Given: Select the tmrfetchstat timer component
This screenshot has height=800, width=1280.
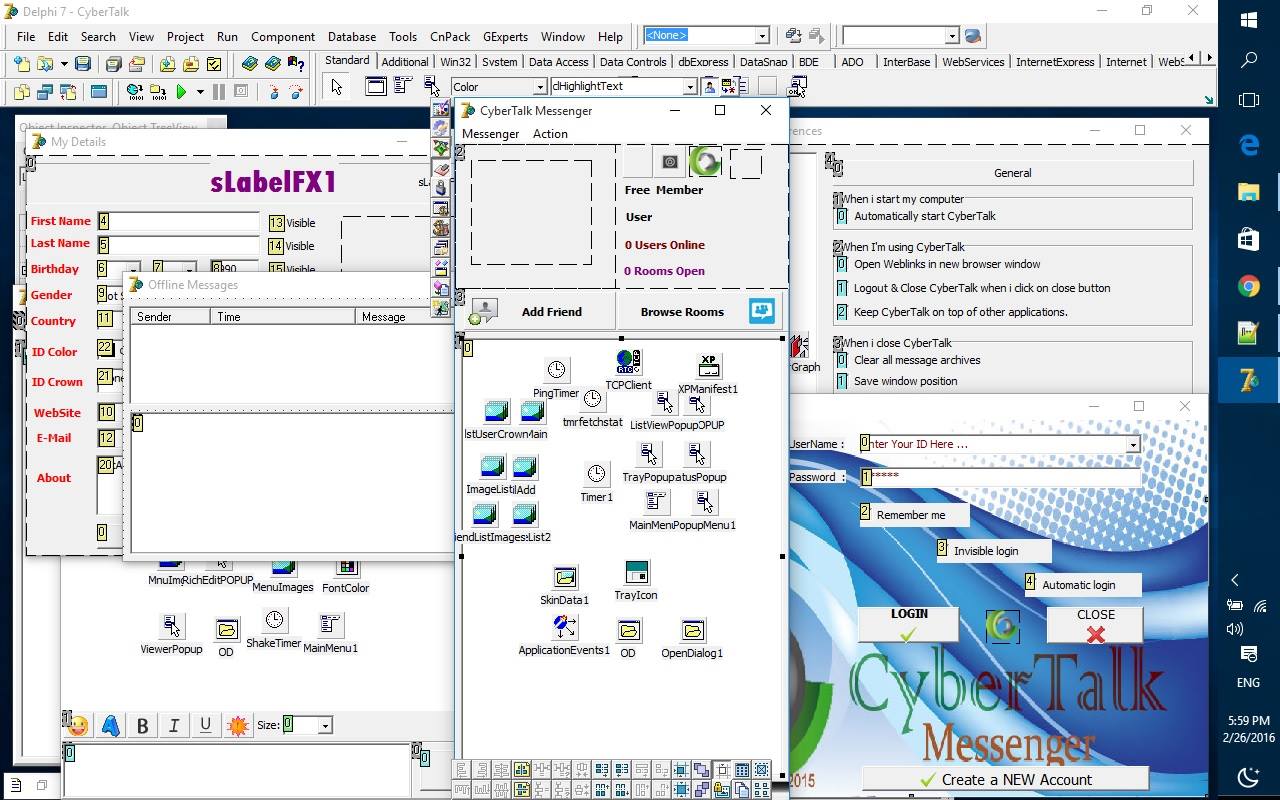Looking at the screenshot, I should [592, 400].
